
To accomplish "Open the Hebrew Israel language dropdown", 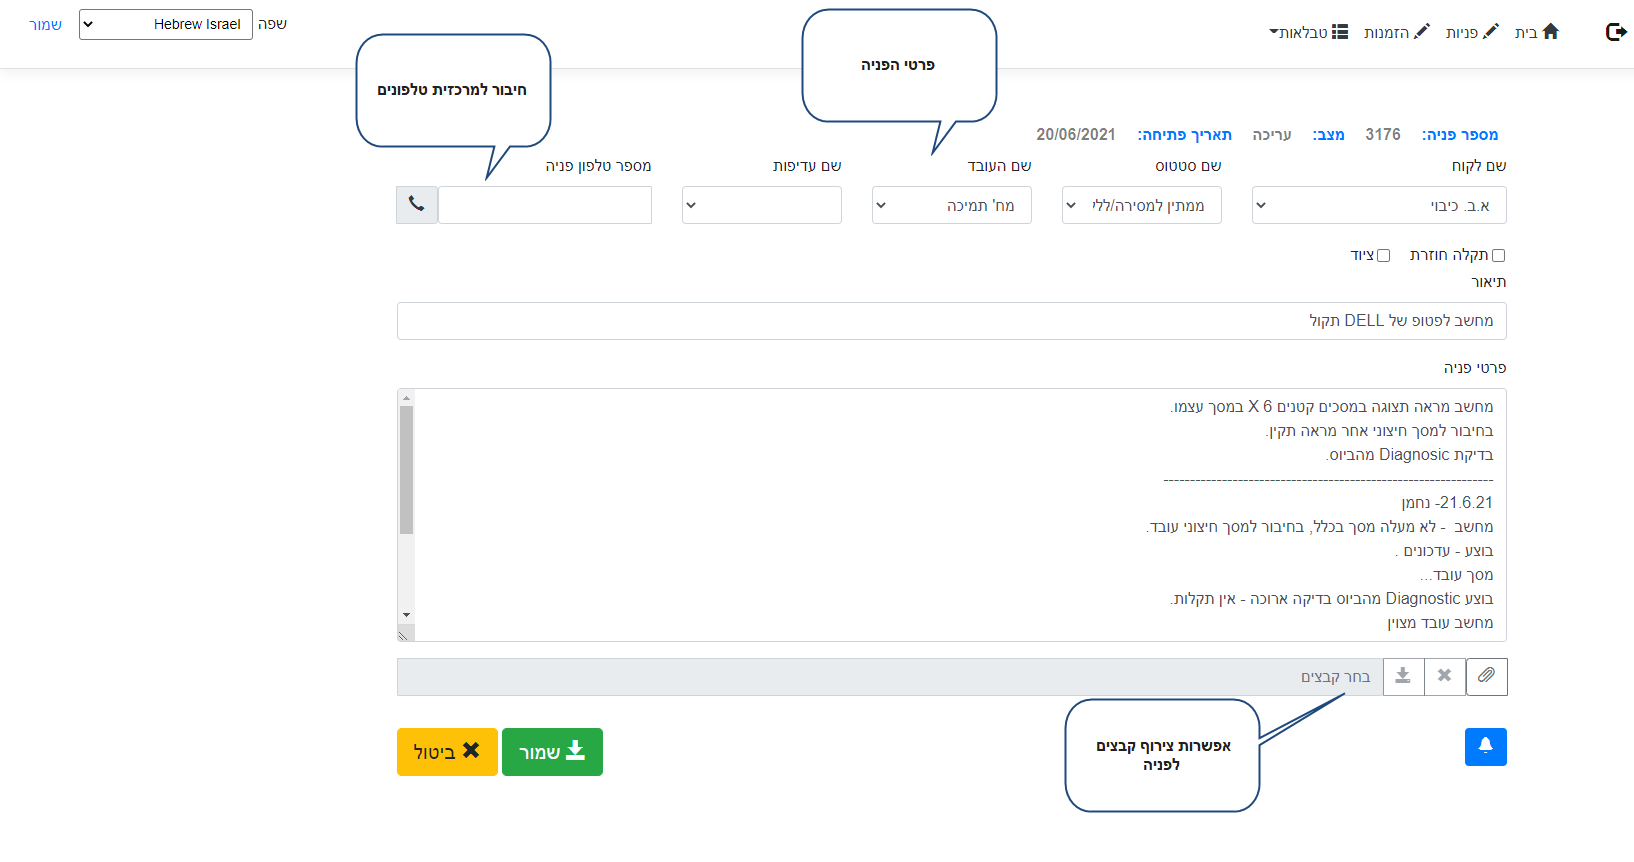I will [x=166, y=25].
